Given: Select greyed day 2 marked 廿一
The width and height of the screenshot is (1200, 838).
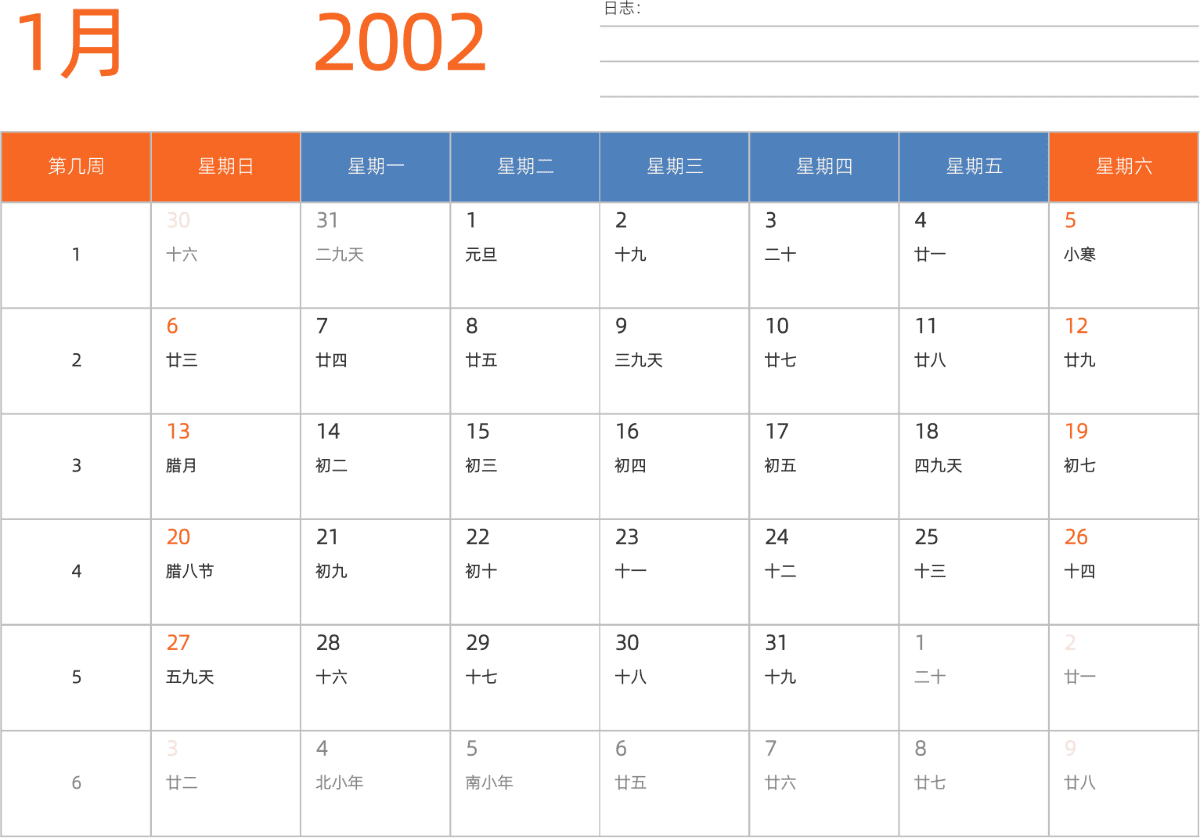Looking at the screenshot, I should (x=1124, y=678).
